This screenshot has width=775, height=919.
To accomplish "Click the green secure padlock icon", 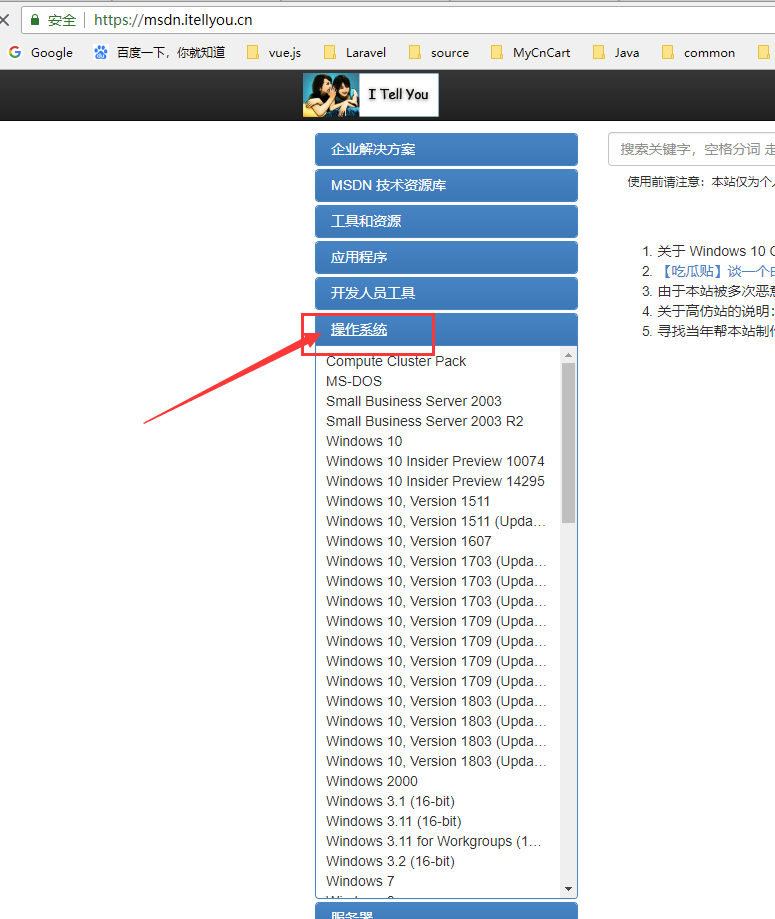I will pos(35,20).
